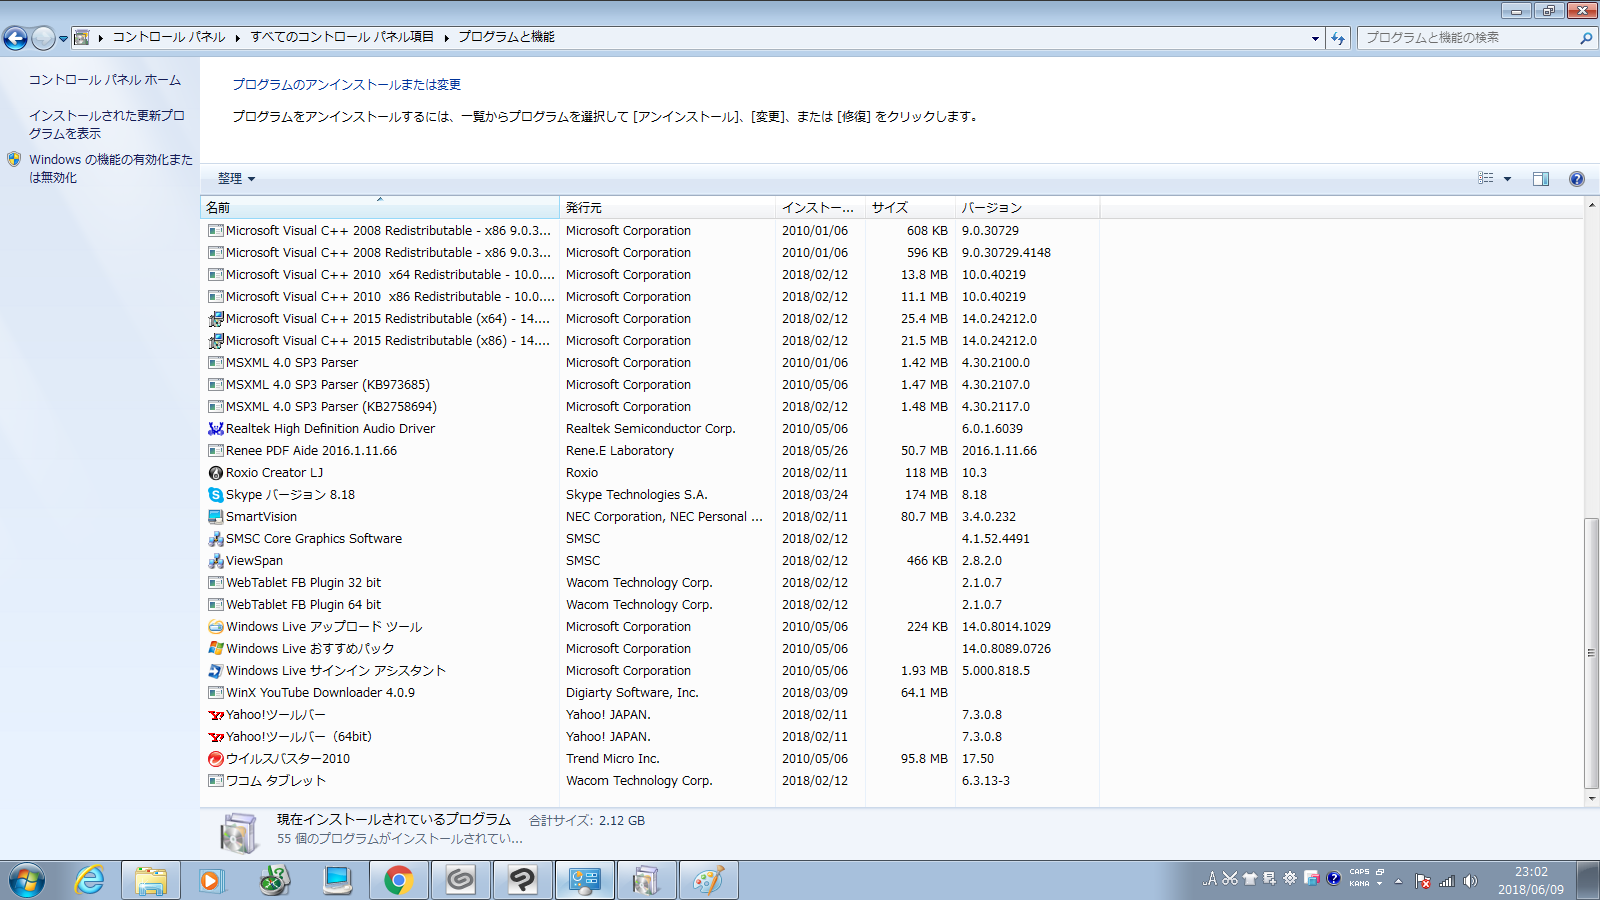Select the Roxio Creator LJ icon
Screen dimensions: 1600x900
[x=215, y=473]
